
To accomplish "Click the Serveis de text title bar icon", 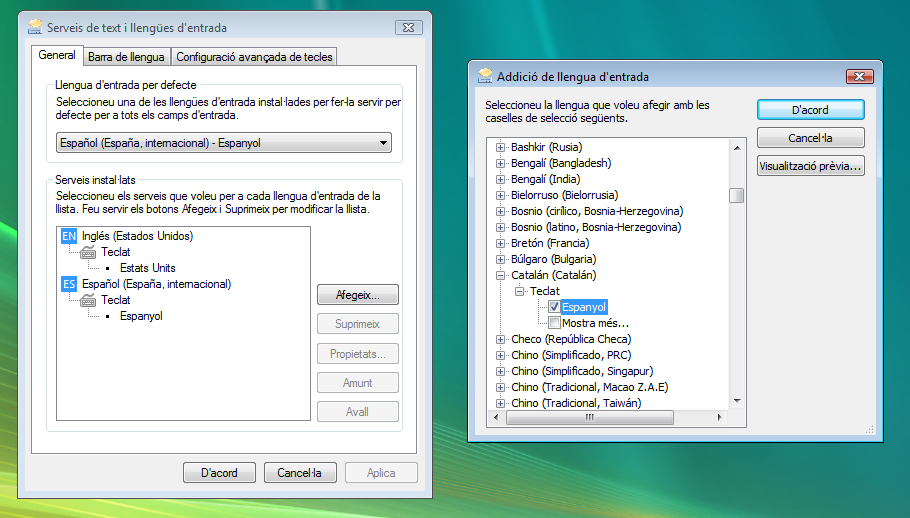I will 35,28.
